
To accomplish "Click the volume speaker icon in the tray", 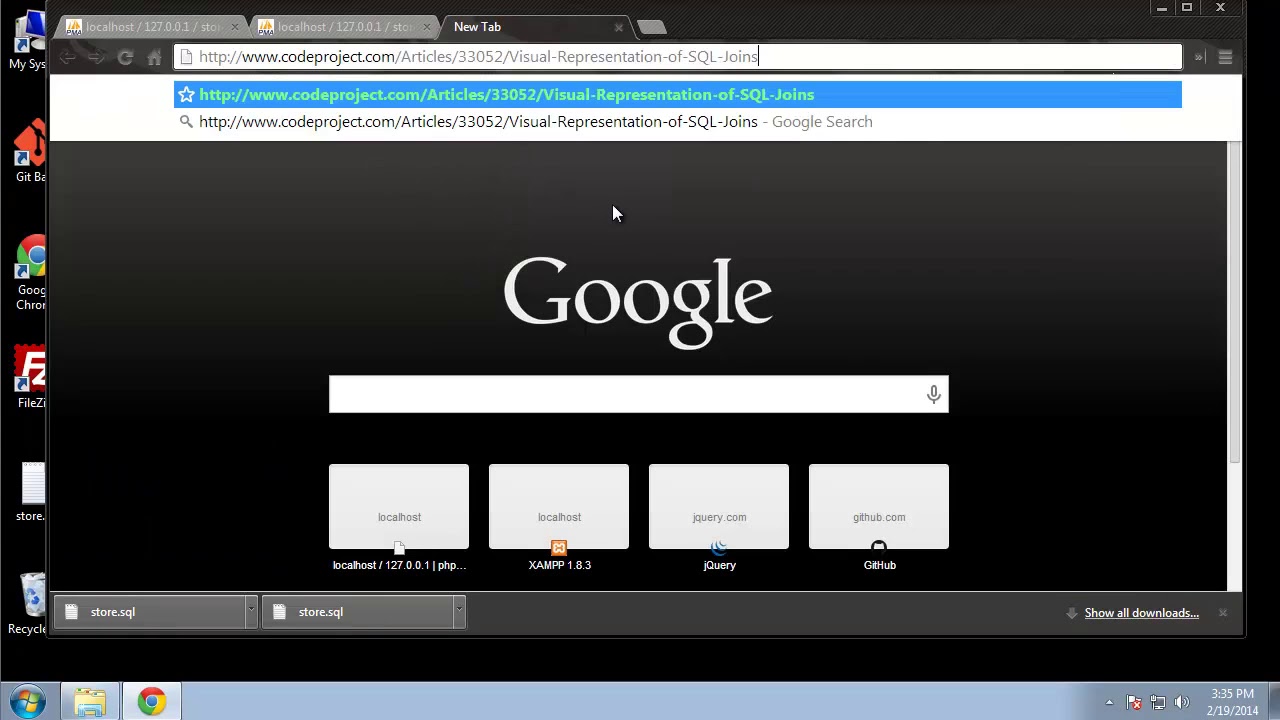I will (1182, 702).
